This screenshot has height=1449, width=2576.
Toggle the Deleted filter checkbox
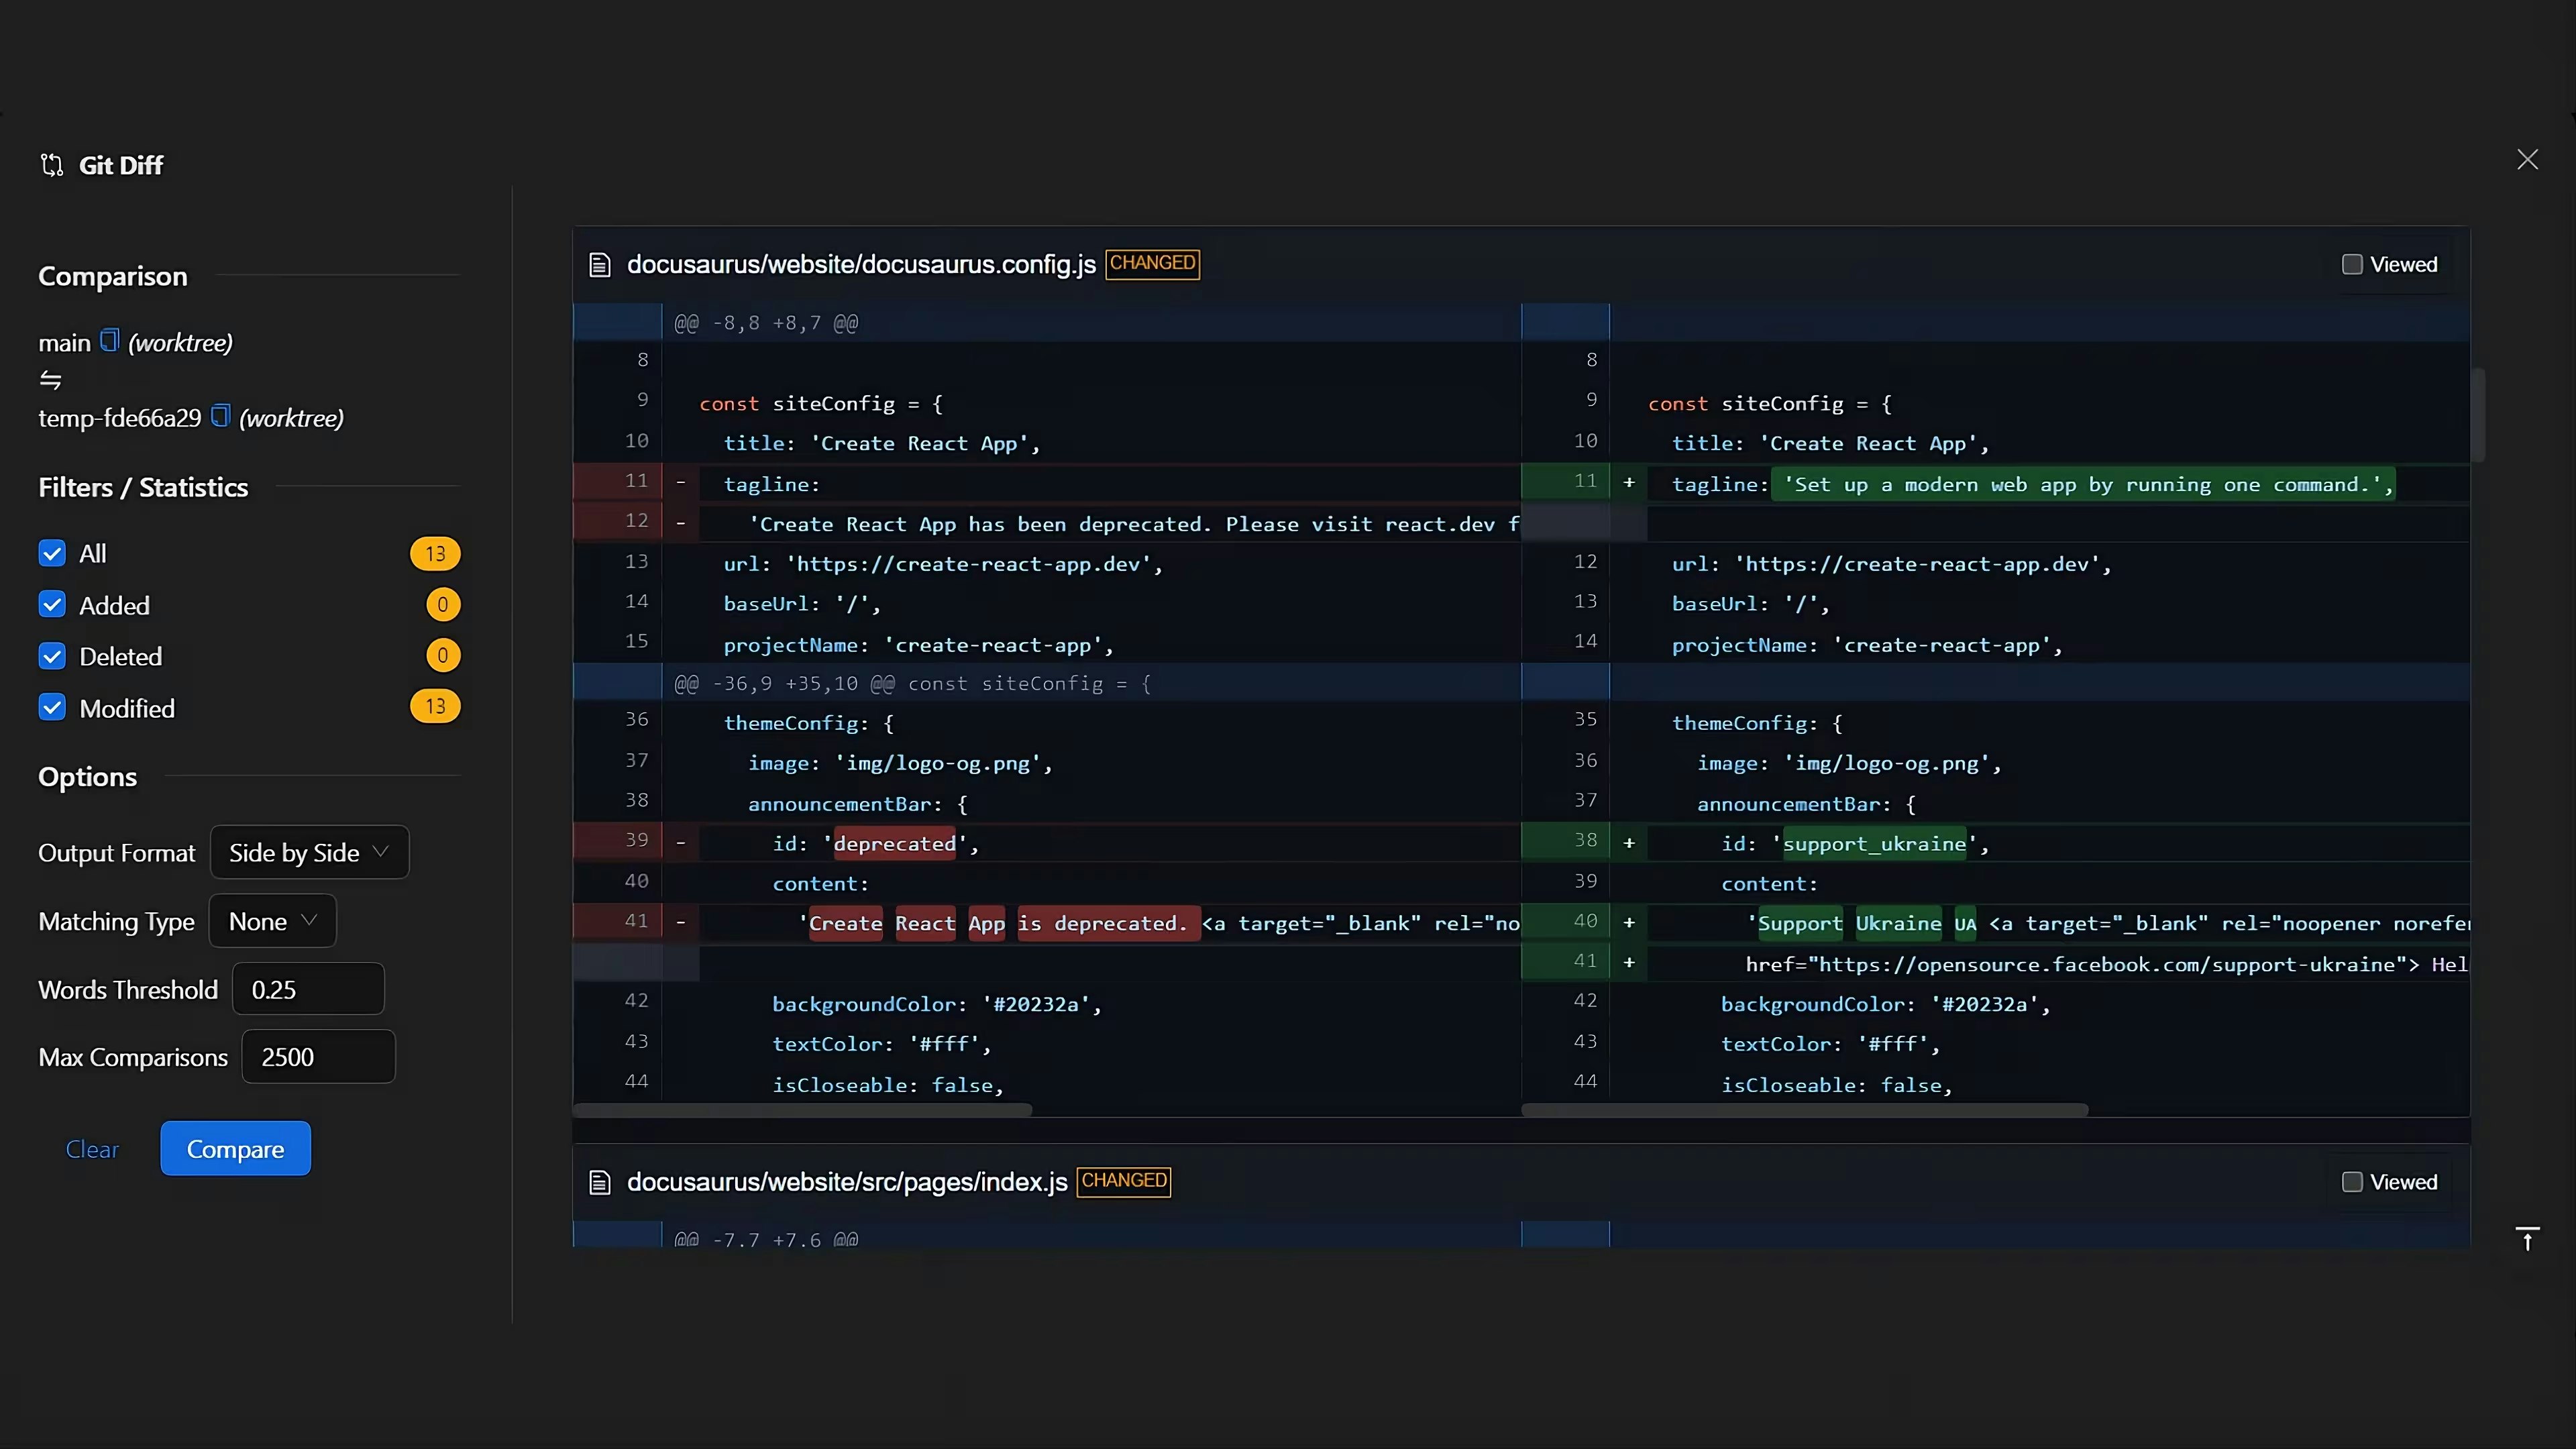click(52, 656)
